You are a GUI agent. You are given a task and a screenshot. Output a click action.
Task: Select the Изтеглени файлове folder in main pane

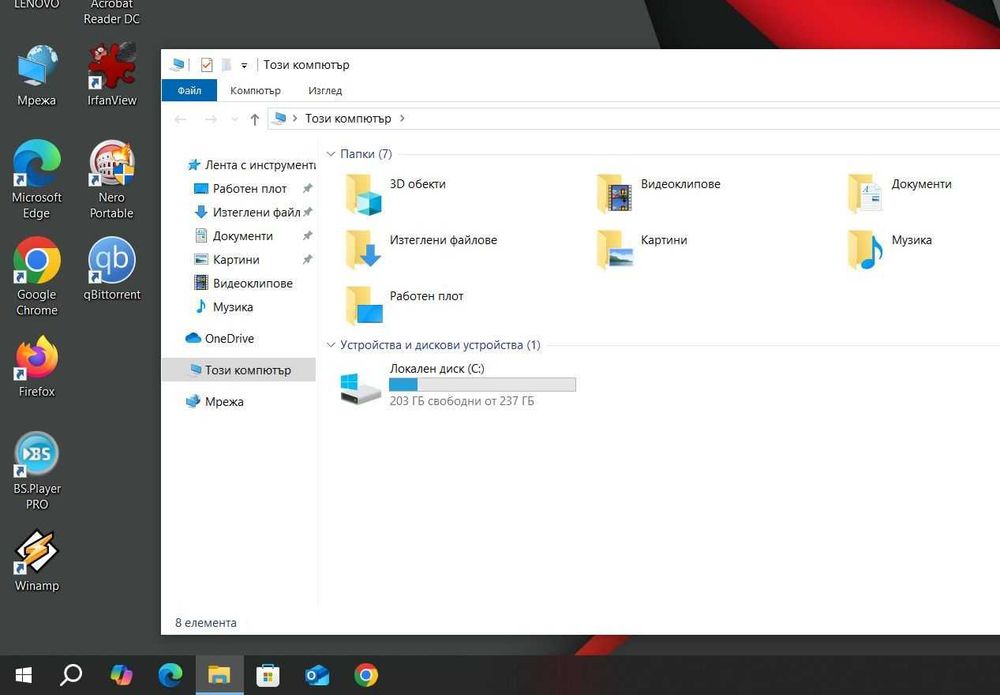421,249
